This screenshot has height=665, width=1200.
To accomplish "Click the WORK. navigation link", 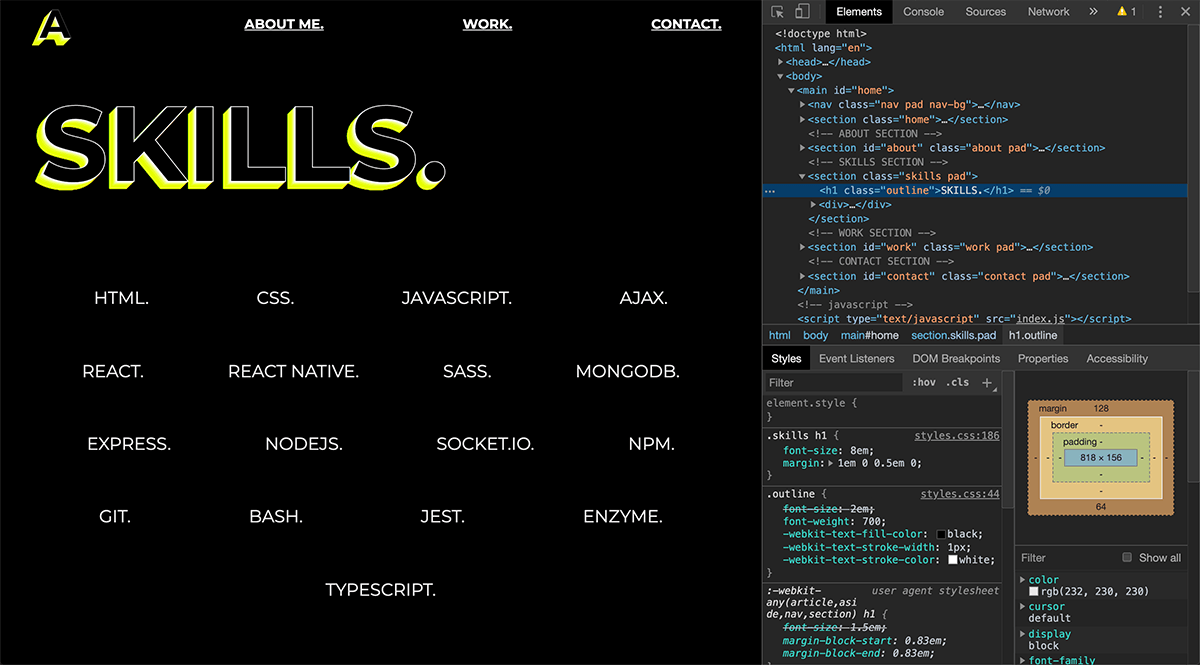I will [x=487, y=24].
